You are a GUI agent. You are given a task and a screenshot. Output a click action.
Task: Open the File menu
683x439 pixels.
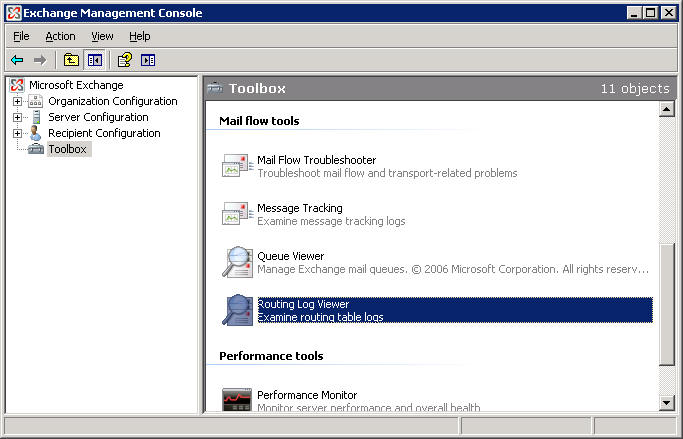(21, 37)
